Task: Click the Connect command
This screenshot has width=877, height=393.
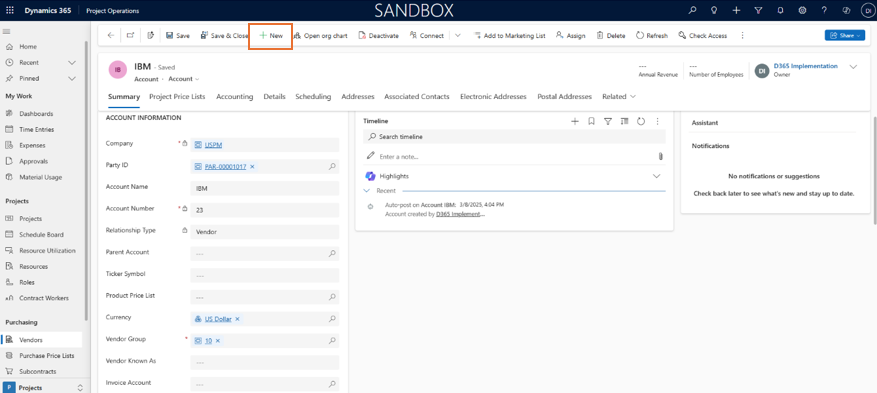Action: click(x=427, y=35)
